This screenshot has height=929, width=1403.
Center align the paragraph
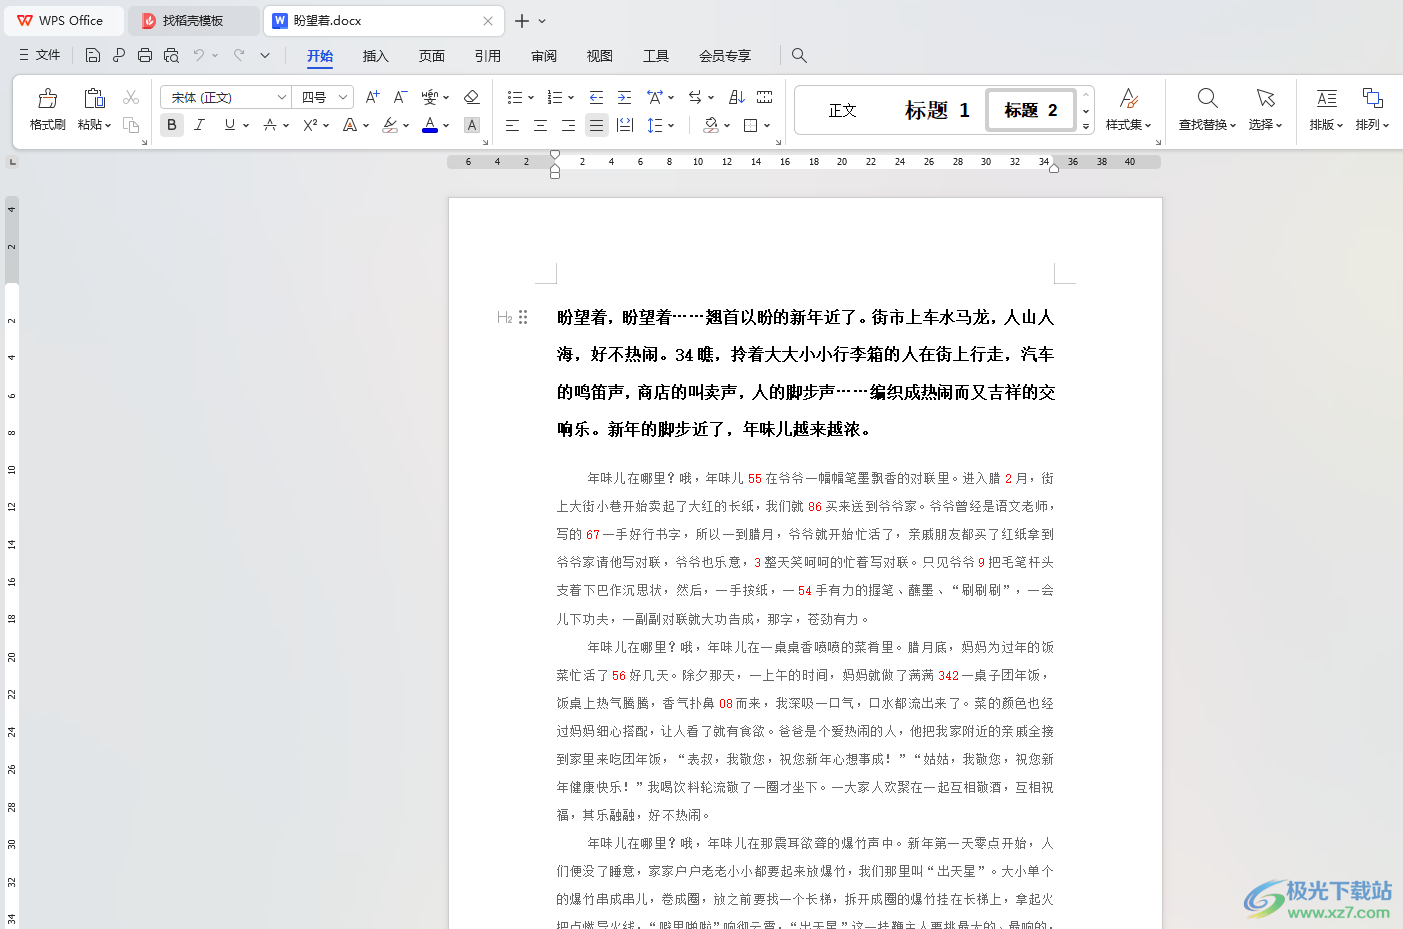pos(540,125)
